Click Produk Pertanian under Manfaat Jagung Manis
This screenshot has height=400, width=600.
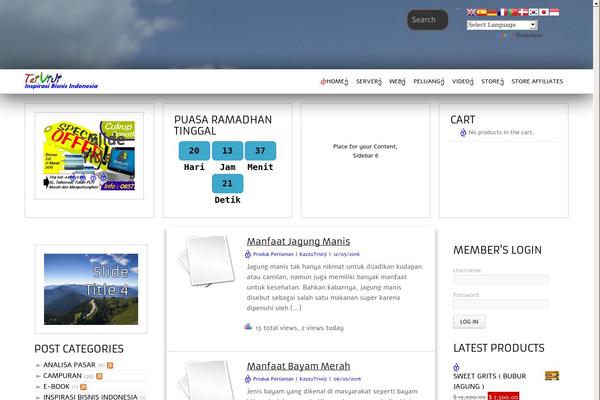pos(273,254)
